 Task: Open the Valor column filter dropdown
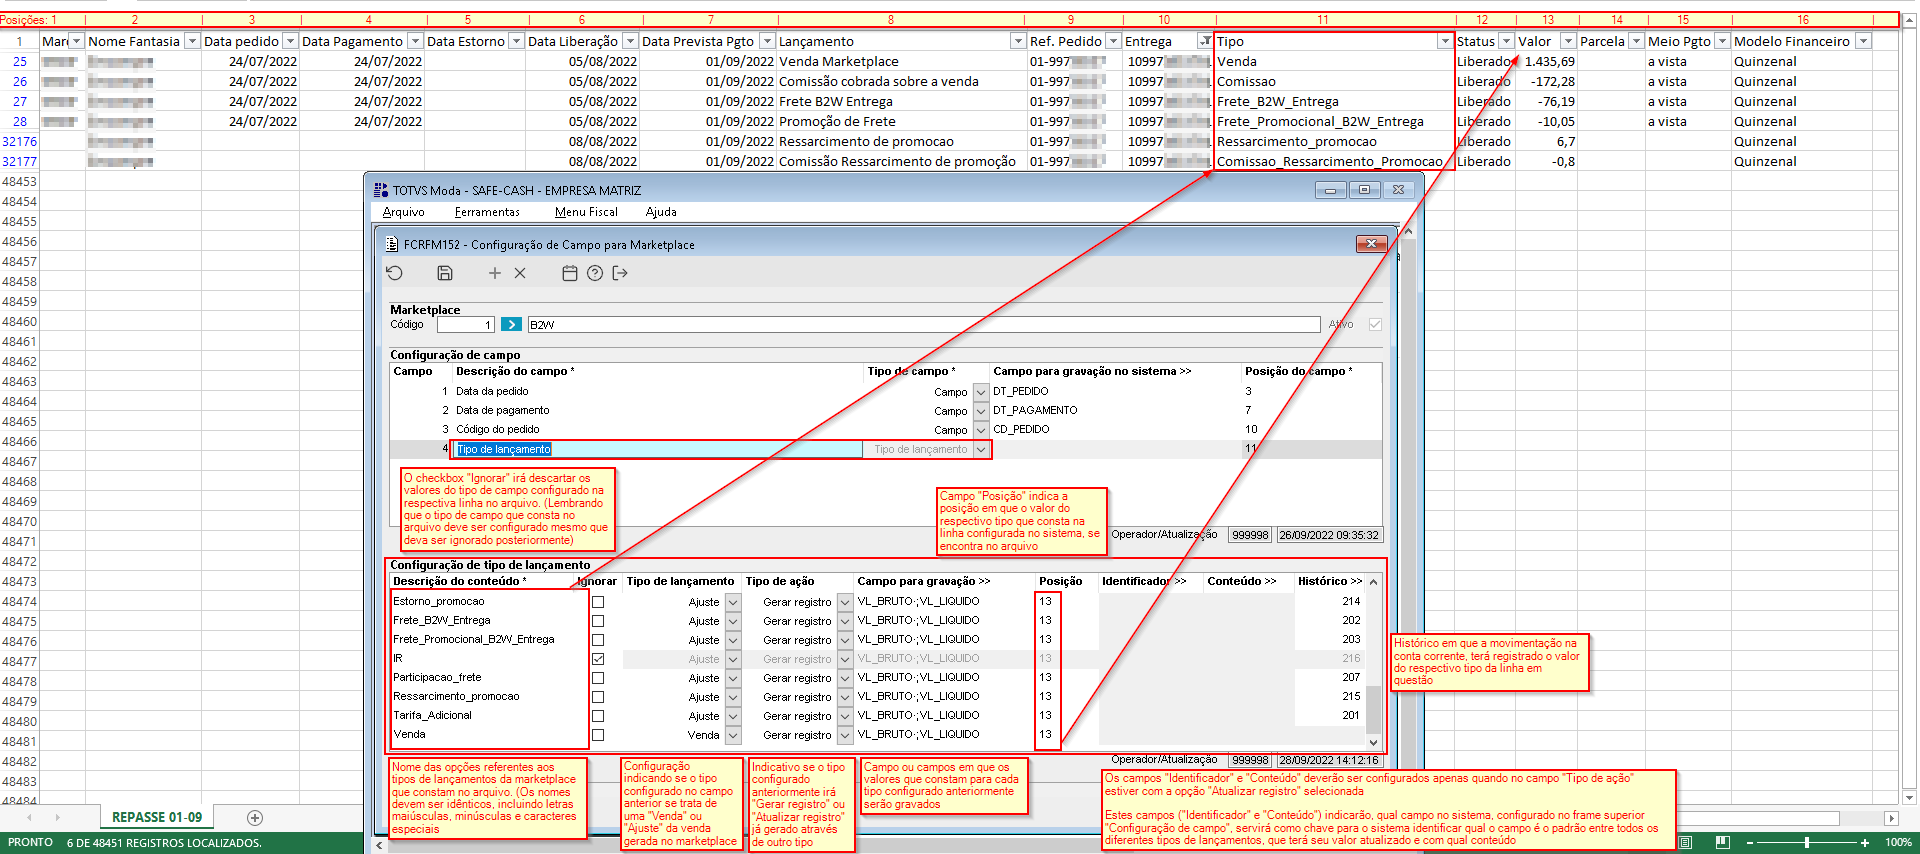1568,41
